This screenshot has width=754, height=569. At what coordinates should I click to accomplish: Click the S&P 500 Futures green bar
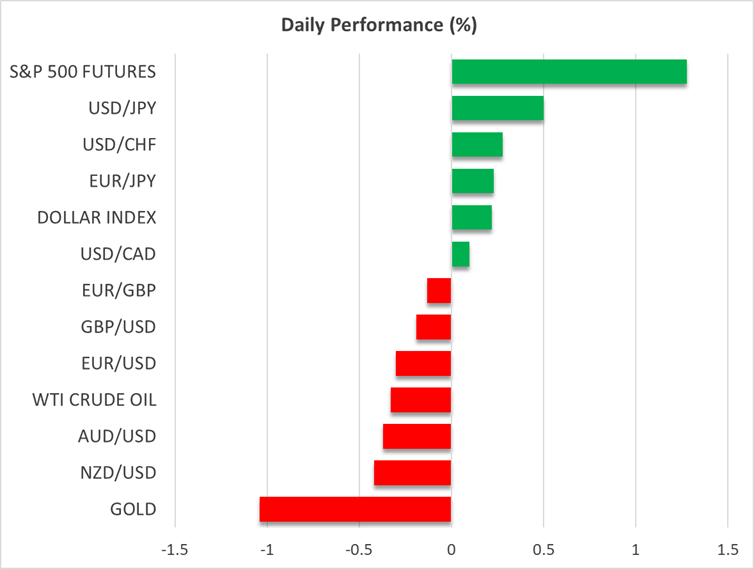pyautogui.click(x=568, y=72)
